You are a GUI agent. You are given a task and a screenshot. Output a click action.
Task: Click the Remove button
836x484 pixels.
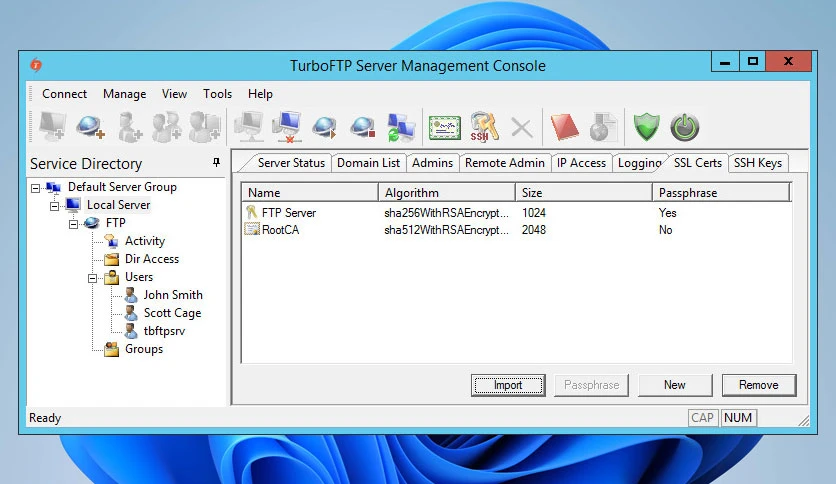point(759,385)
